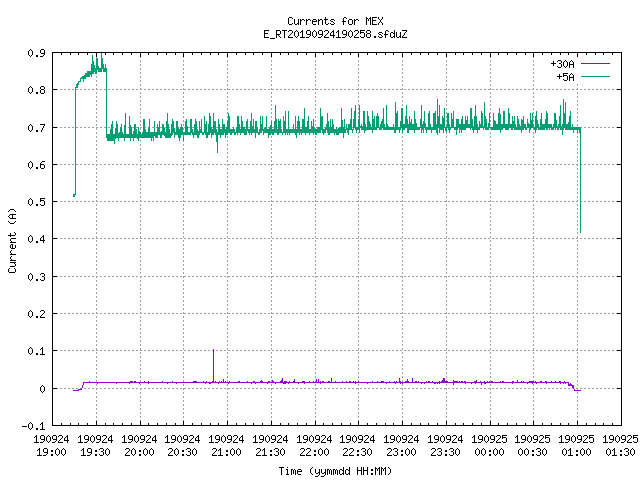Click the 190924 19:00 time tick label
Screen dimensions: 640x480
point(51,445)
